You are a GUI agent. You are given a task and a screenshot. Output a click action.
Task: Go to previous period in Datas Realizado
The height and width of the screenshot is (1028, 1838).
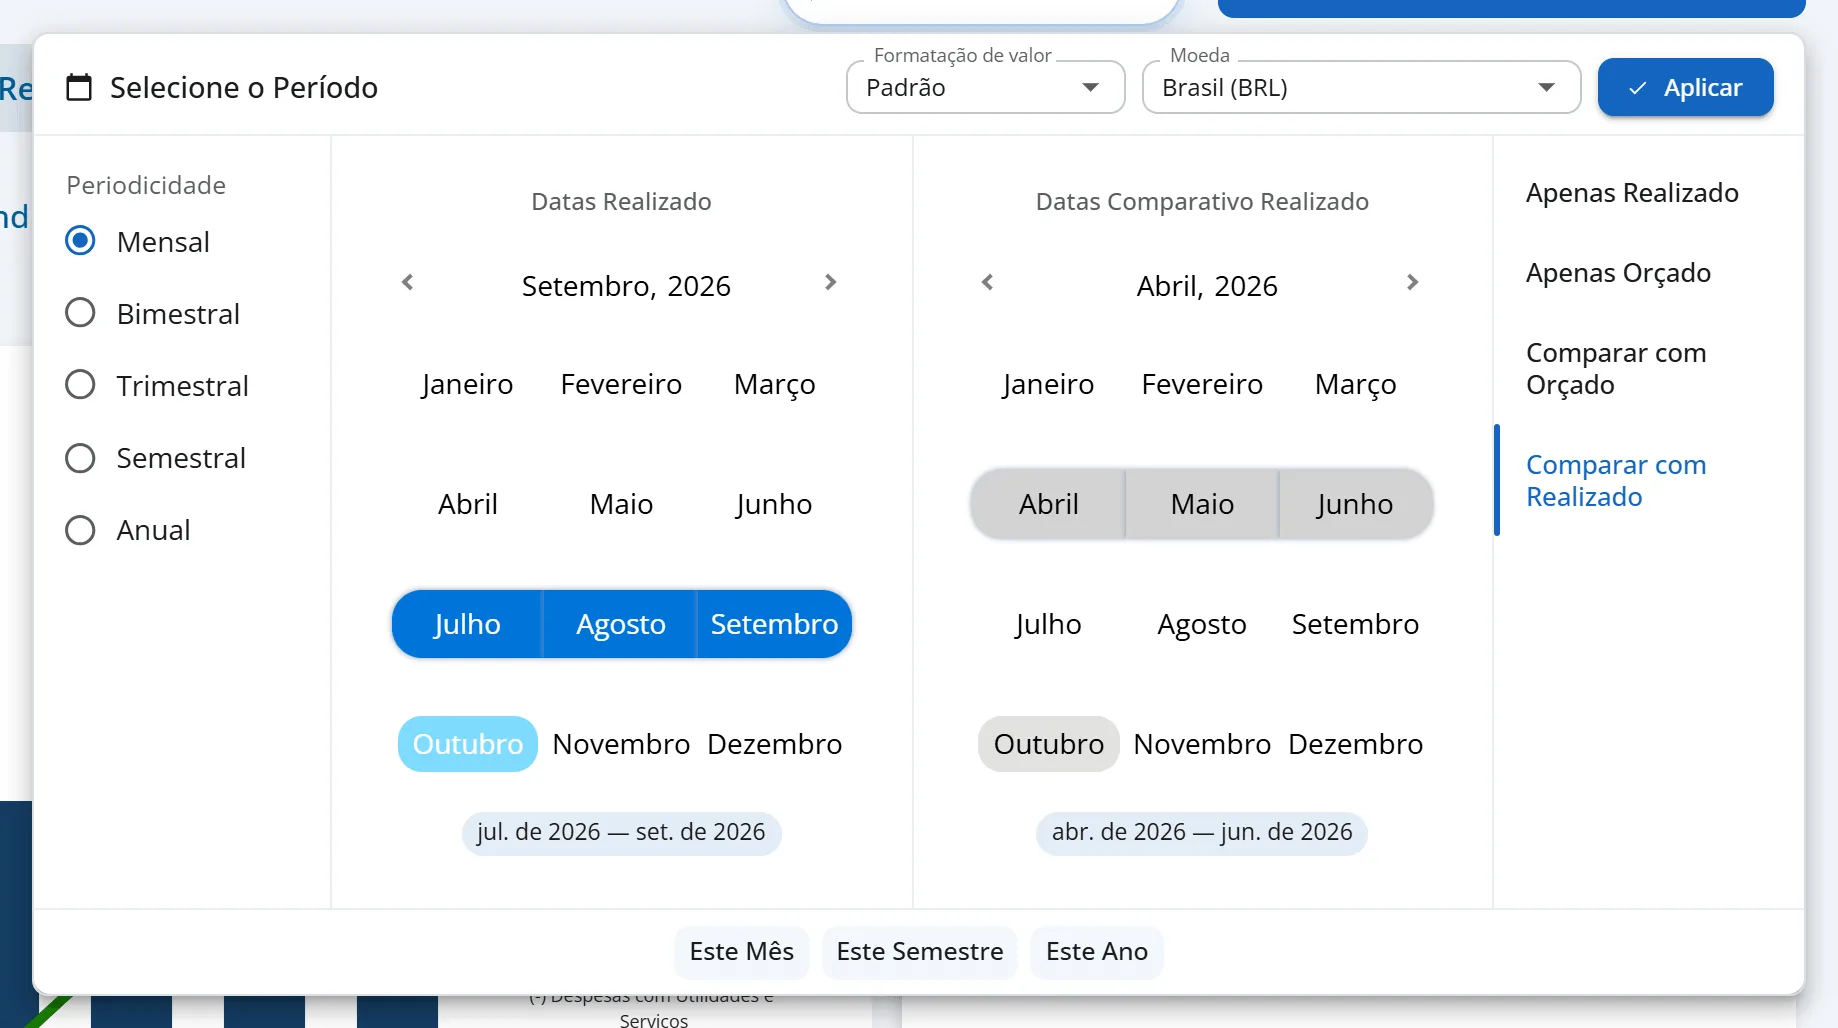click(407, 283)
